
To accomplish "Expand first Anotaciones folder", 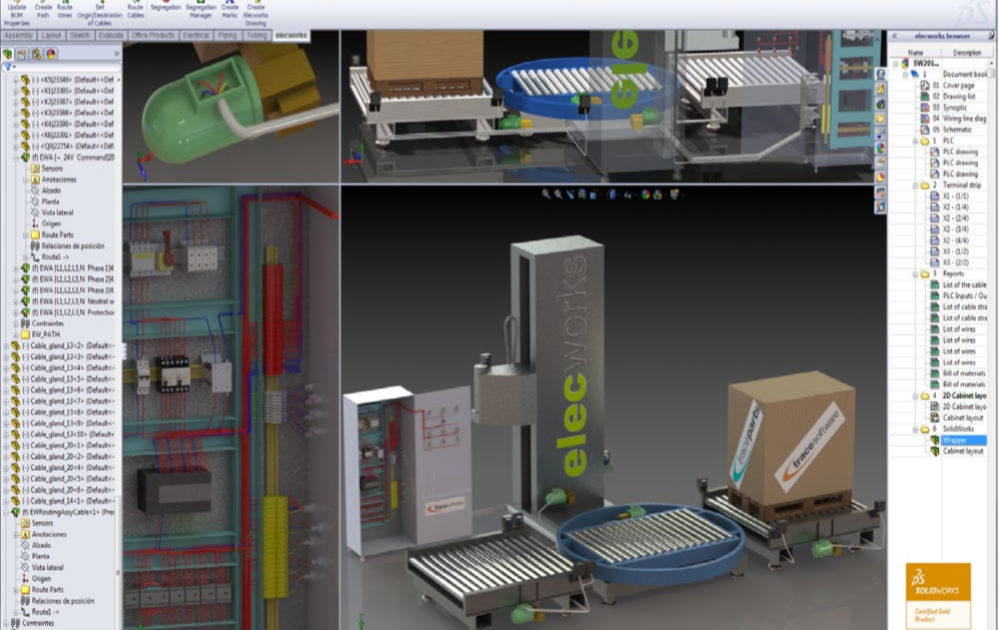I will (25, 180).
